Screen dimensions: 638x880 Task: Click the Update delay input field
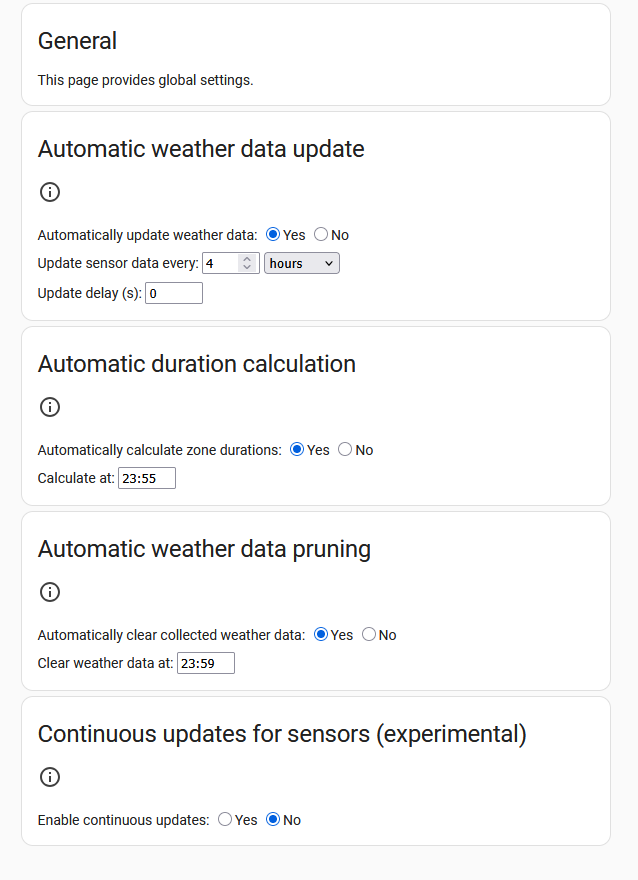[174, 293]
